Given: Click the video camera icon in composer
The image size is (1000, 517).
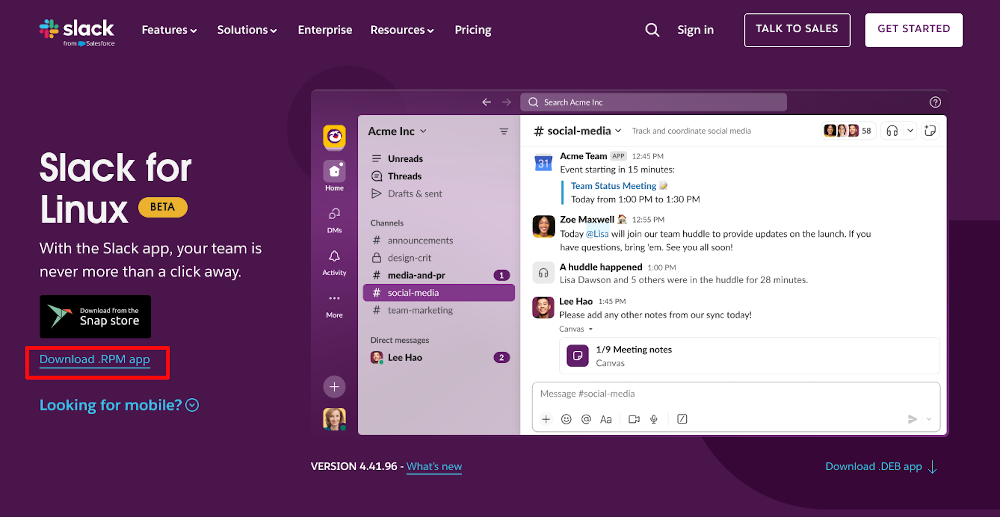Looking at the screenshot, I should (634, 419).
